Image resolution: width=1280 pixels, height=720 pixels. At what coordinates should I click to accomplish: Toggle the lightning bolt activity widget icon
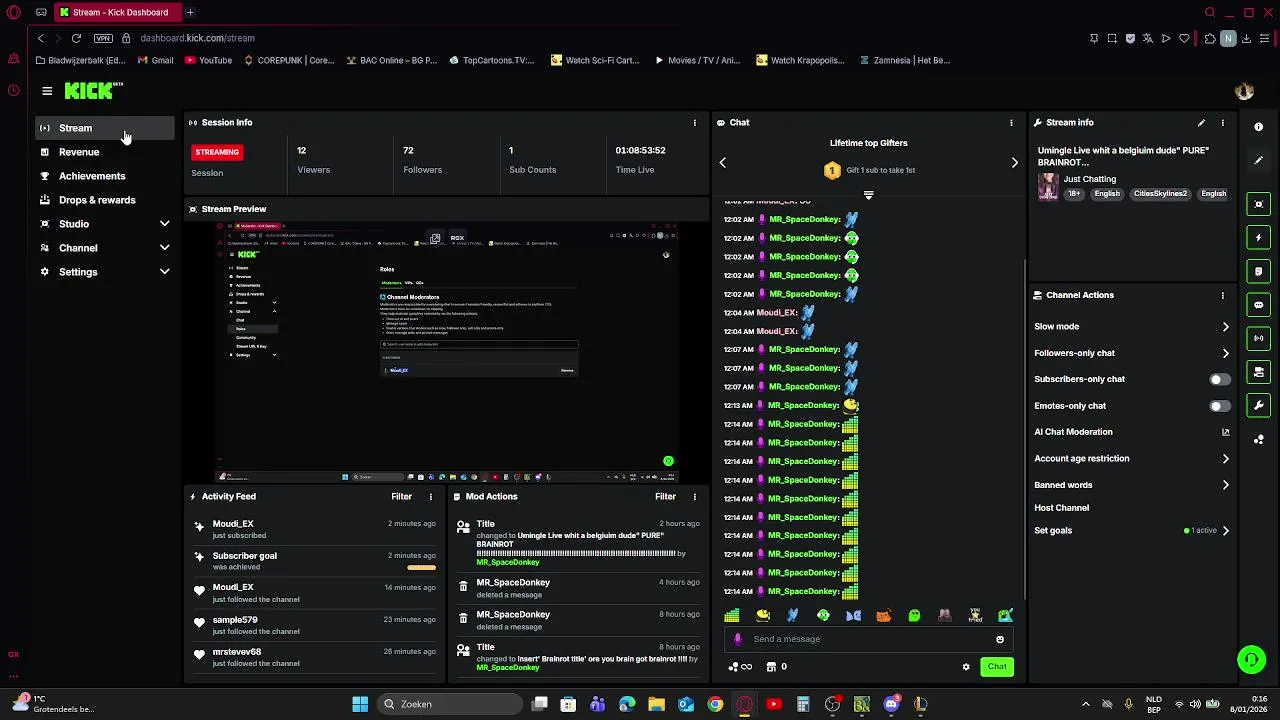coord(1259,238)
